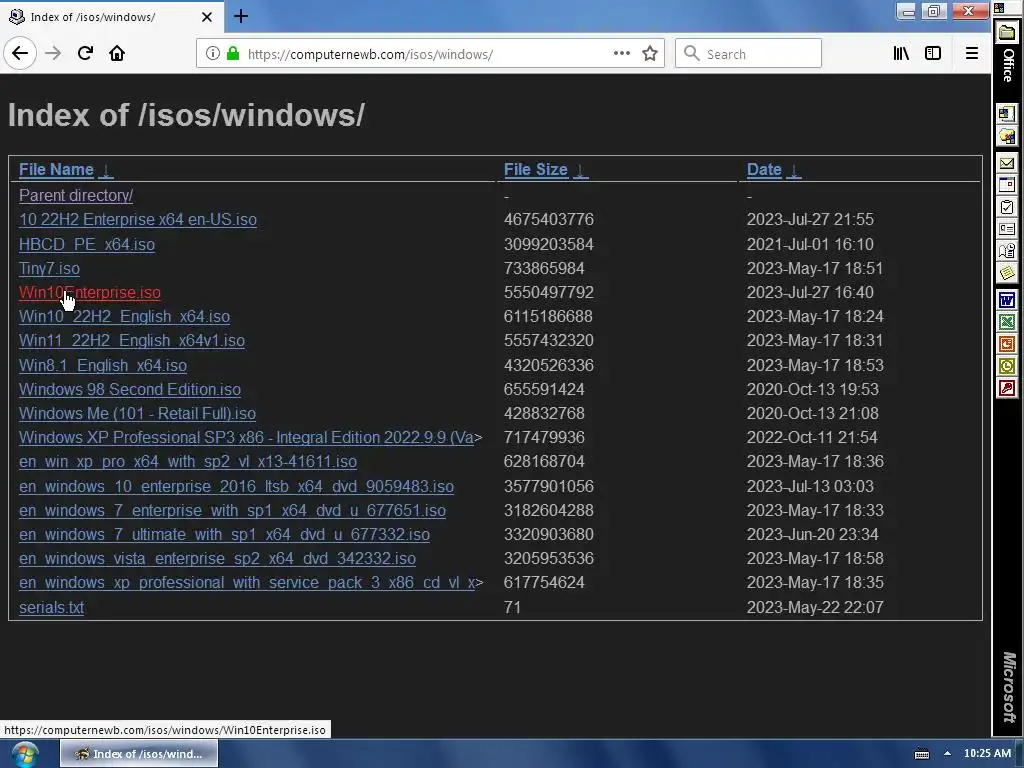The image size is (1024, 768).
Task: Open the Firefox home page
Action: [117, 54]
